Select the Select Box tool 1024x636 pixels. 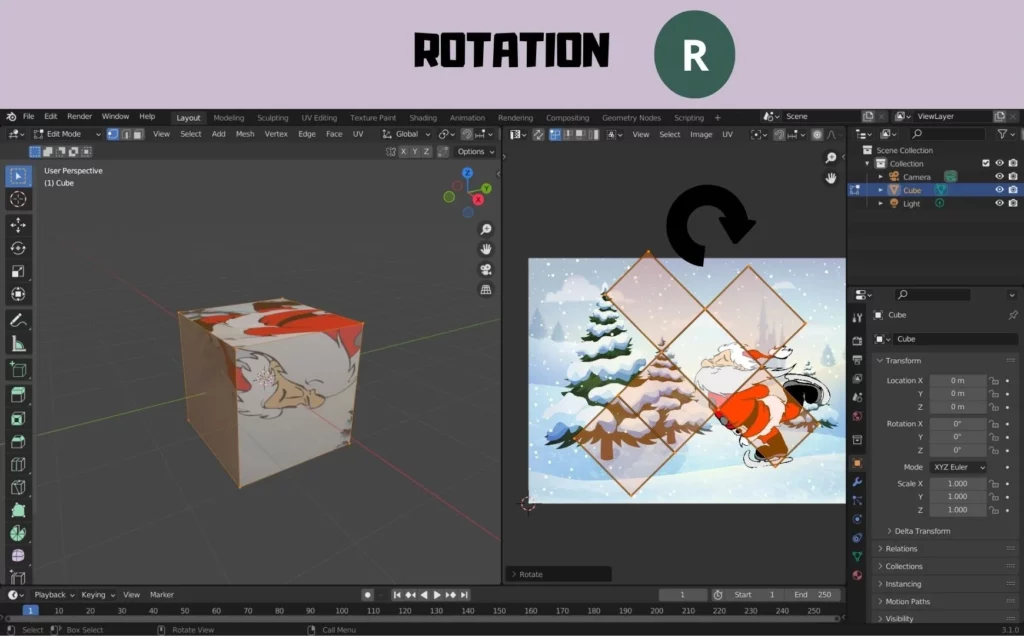click(18, 176)
